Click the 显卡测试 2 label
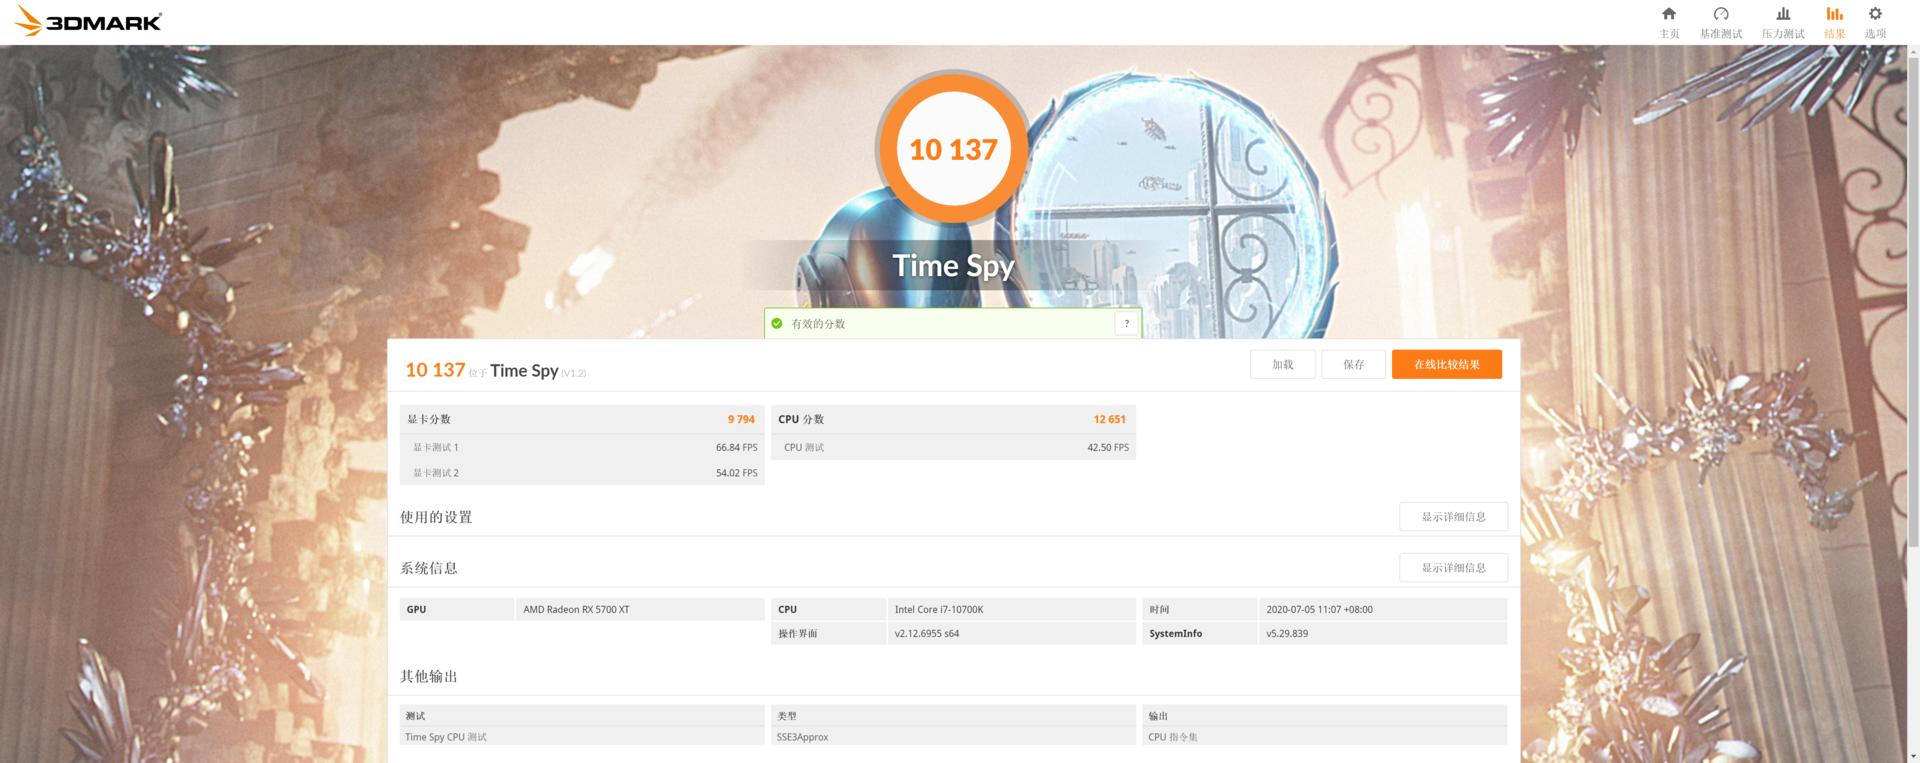Screen dimensions: 1920x763 coord(436,473)
